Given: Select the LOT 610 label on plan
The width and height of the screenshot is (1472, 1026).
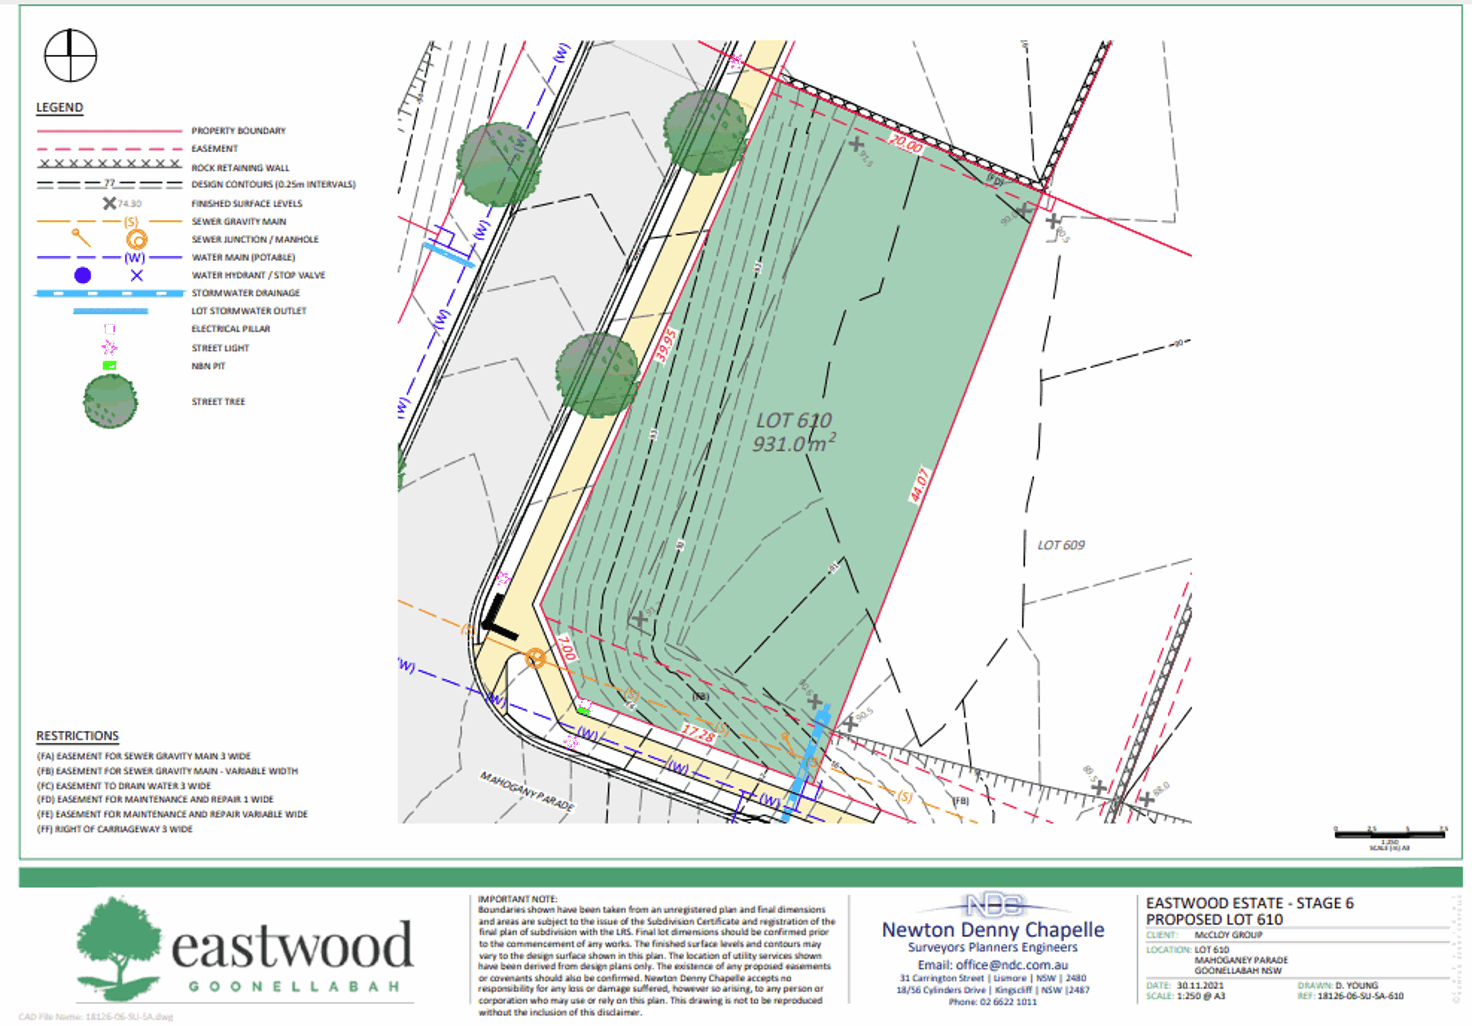Looking at the screenshot, I should (x=794, y=421).
